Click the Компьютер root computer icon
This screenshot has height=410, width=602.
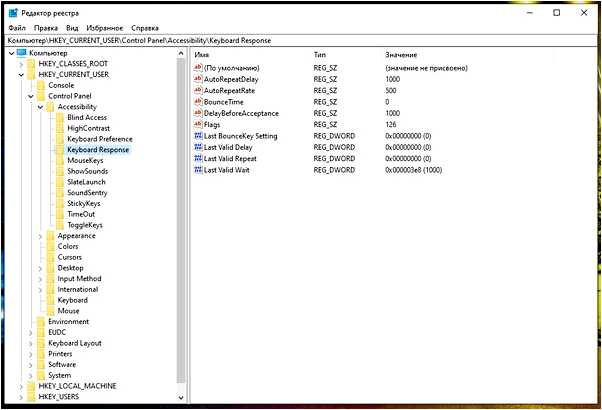(x=21, y=52)
